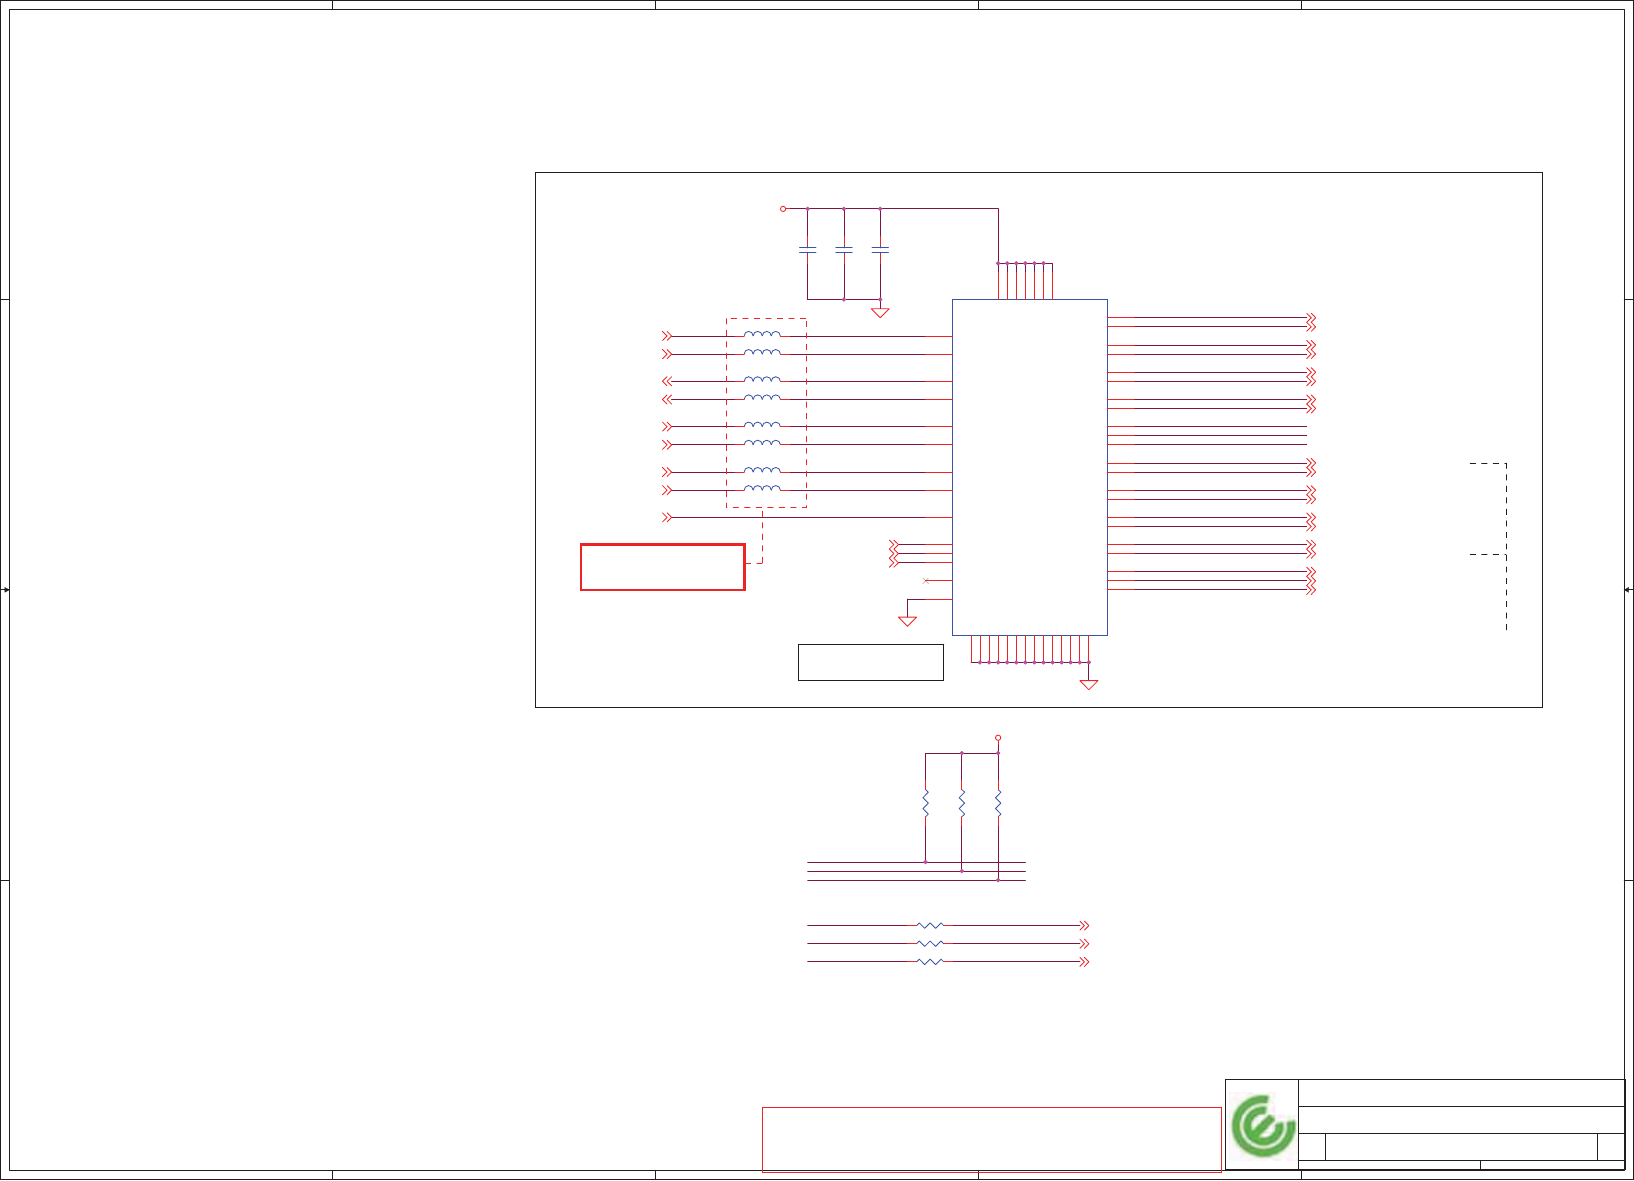Viewport: 1634px width, 1181px height.
Task: Click the input port arrow on the line just below the dashed inductor box
Action: (667, 517)
